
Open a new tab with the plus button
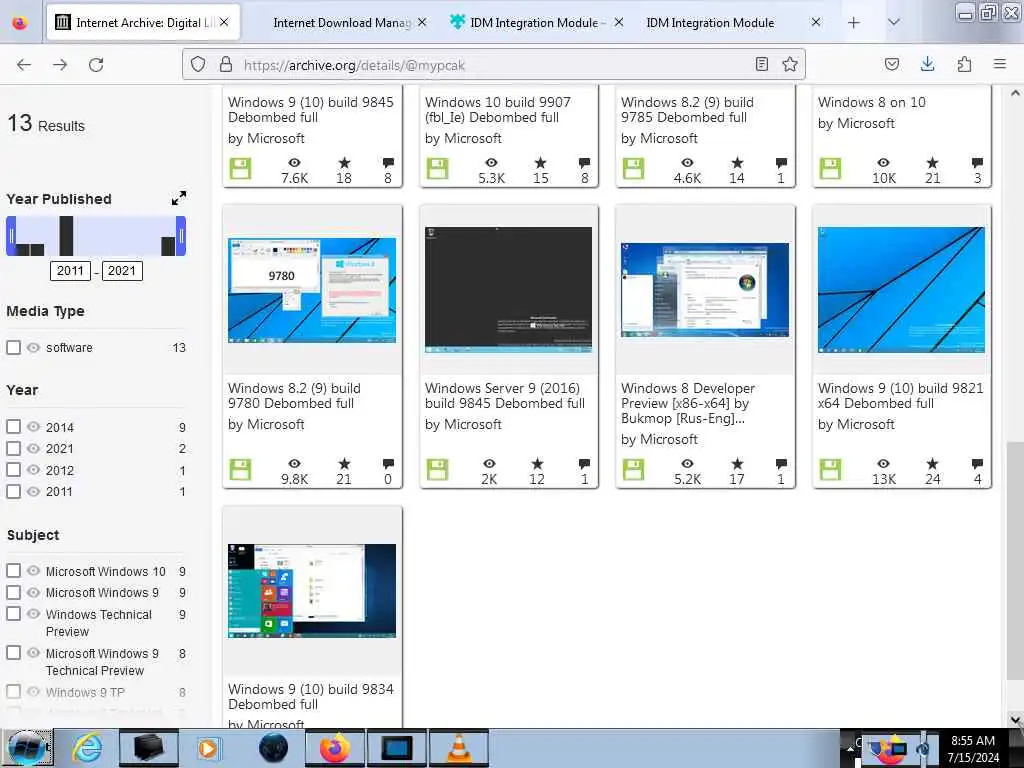tap(854, 23)
